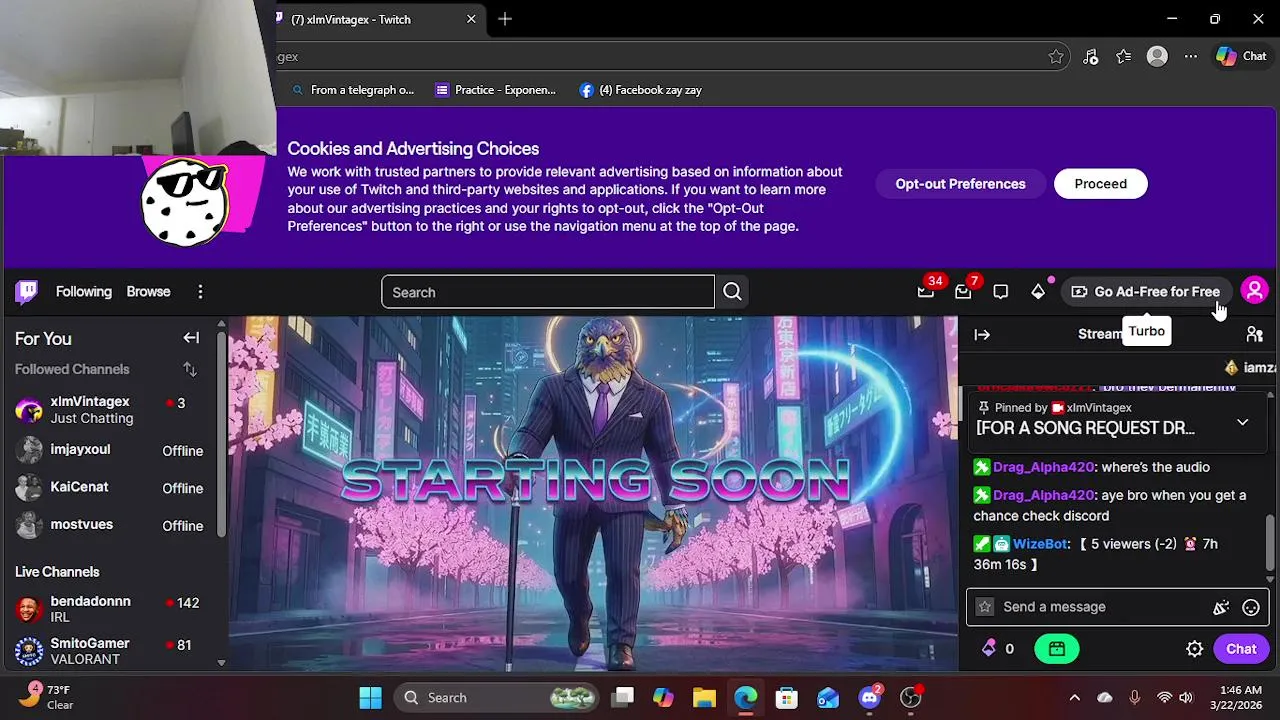Viewport: 1280px width, 720px height.
Task: Click the Proceed button
Action: tap(1100, 184)
